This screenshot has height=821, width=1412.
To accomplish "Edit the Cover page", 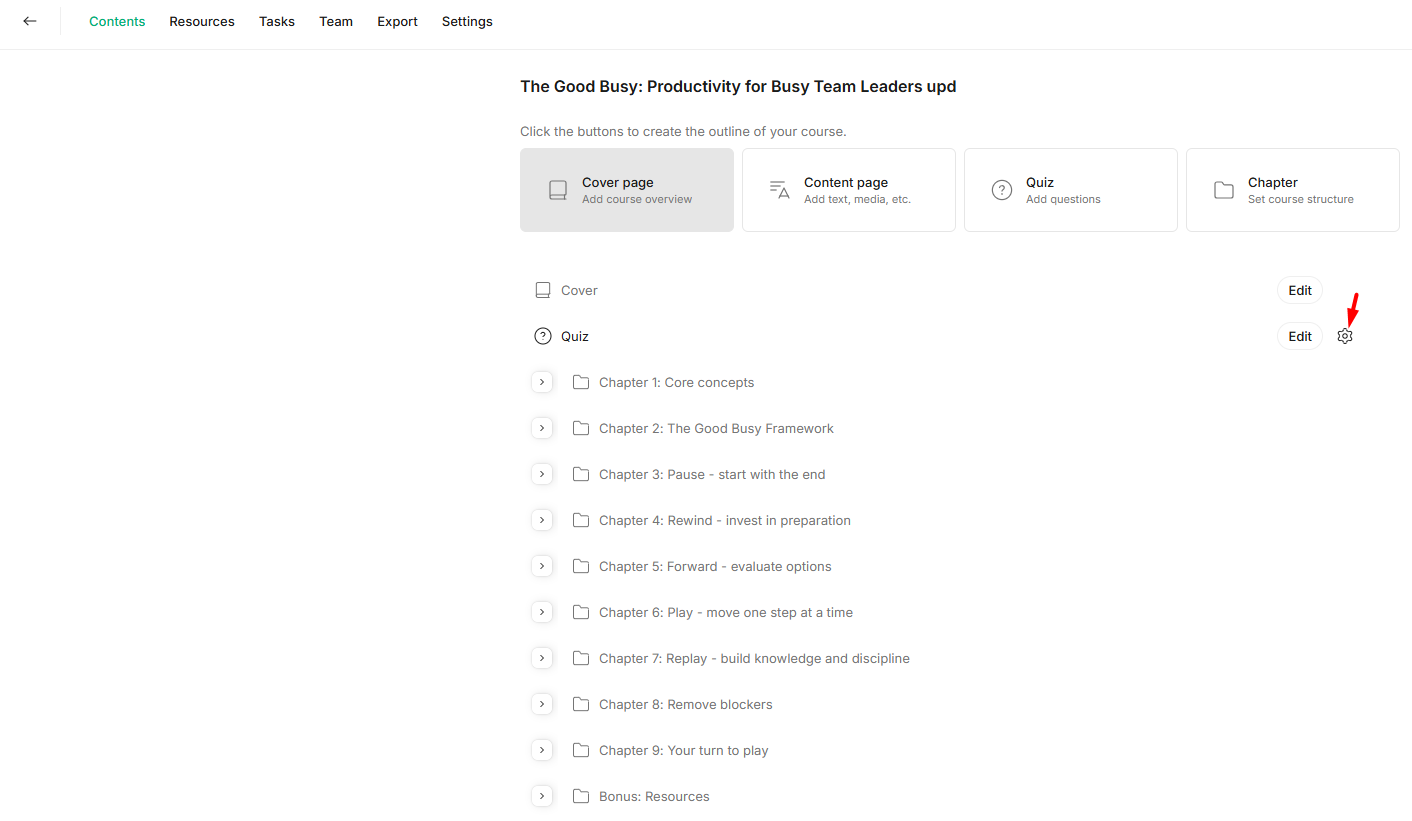I will [1299, 290].
